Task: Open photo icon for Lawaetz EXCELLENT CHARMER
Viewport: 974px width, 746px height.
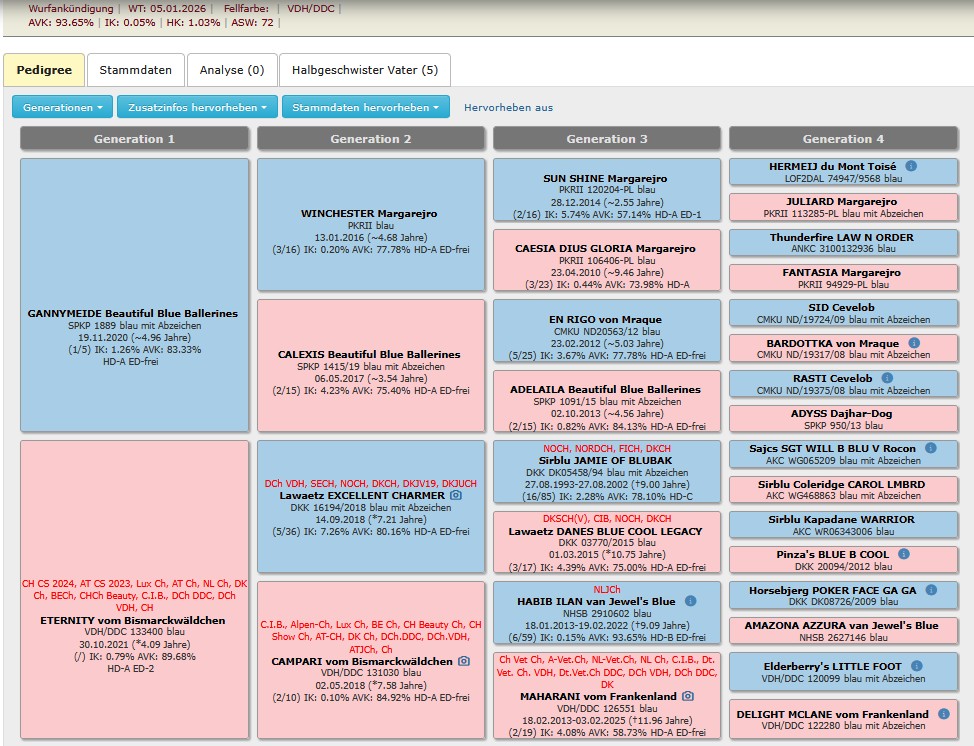Action: pyautogui.click(x=455, y=495)
